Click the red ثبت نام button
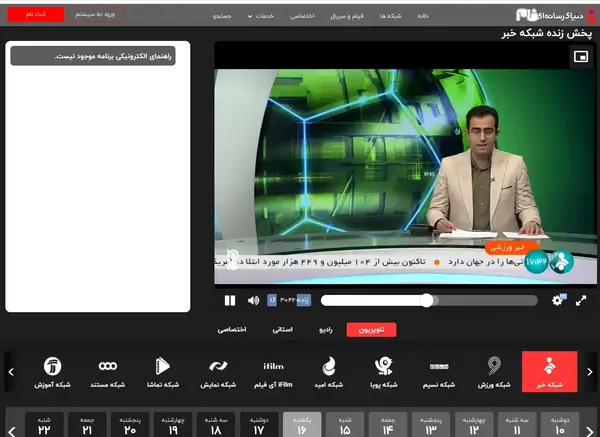This screenshot has height=437, width=600. click(x=36, y=15)
